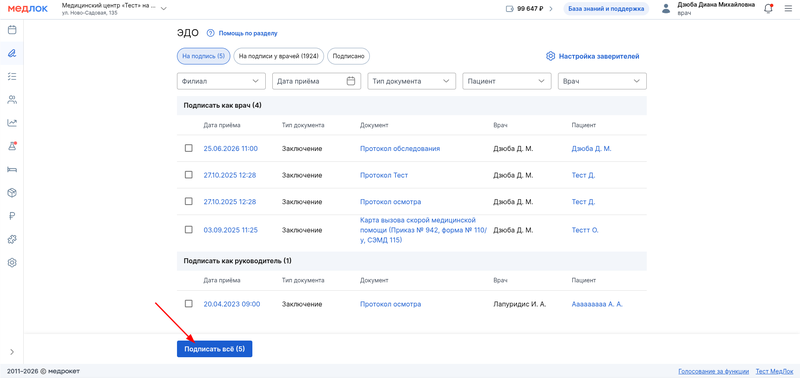
Task: Open document Протокол Тест
Action: coord(384,175)
